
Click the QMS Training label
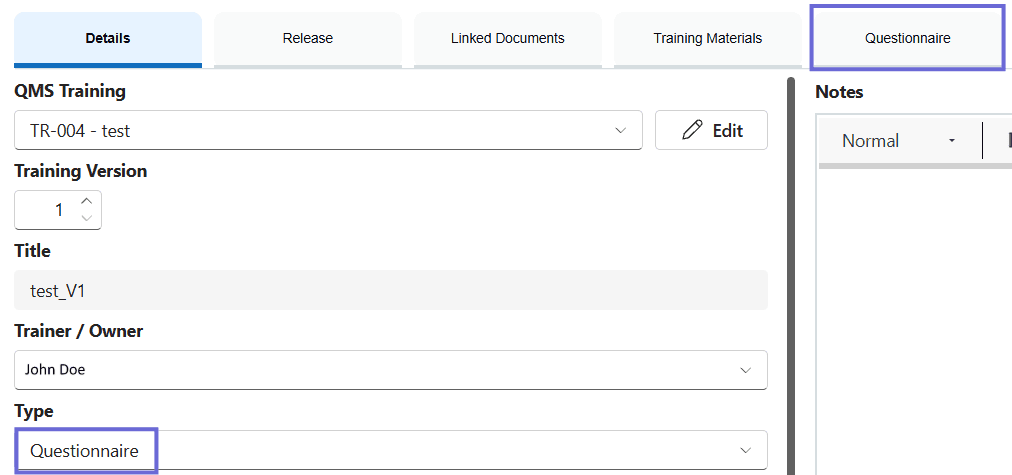click(x=70, y=92)
